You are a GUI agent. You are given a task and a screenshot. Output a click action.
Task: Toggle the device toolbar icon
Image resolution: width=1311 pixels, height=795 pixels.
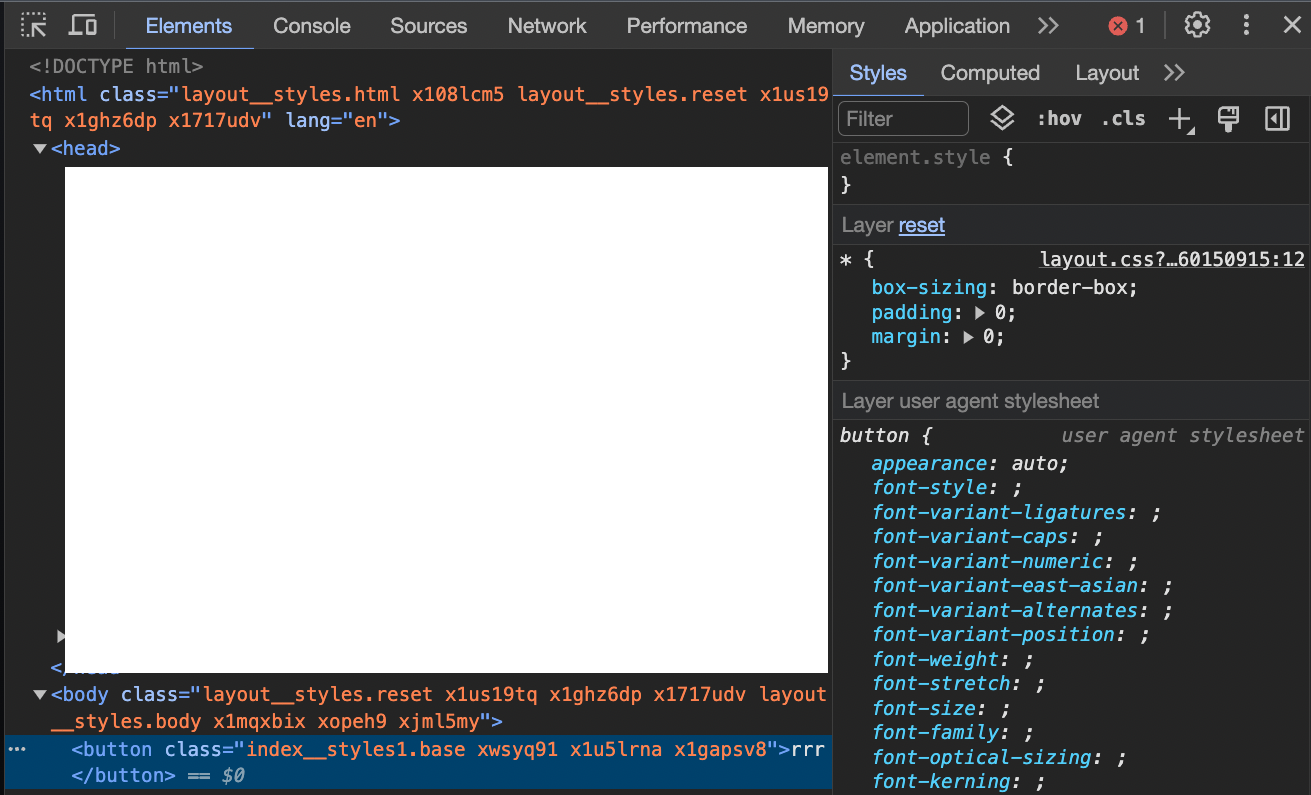tap(83, 25)
